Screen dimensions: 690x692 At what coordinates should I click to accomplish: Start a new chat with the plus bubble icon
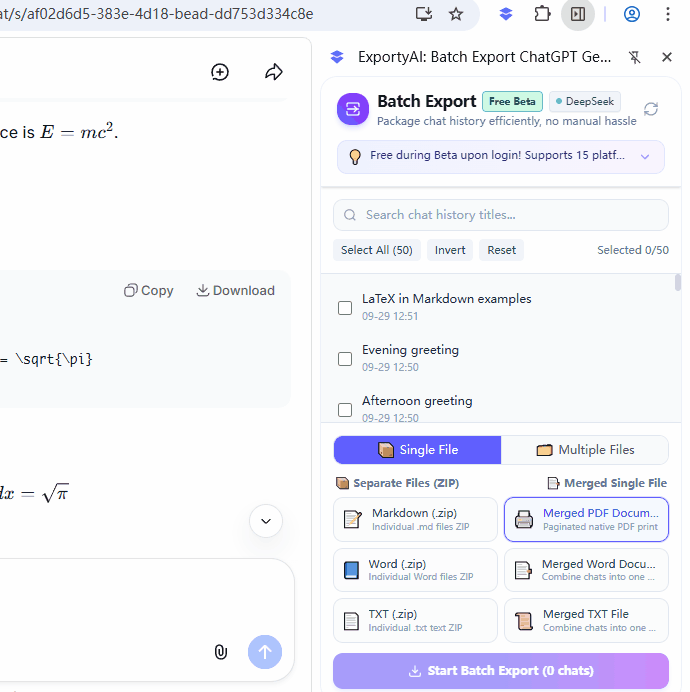coord(220,72)
